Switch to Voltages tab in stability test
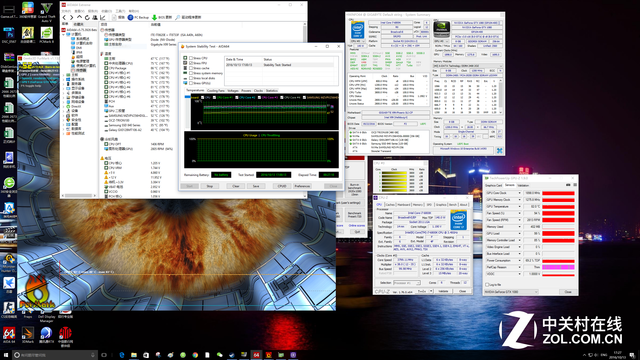Screen dimensions: 640x360 click(x=233, y=91)
